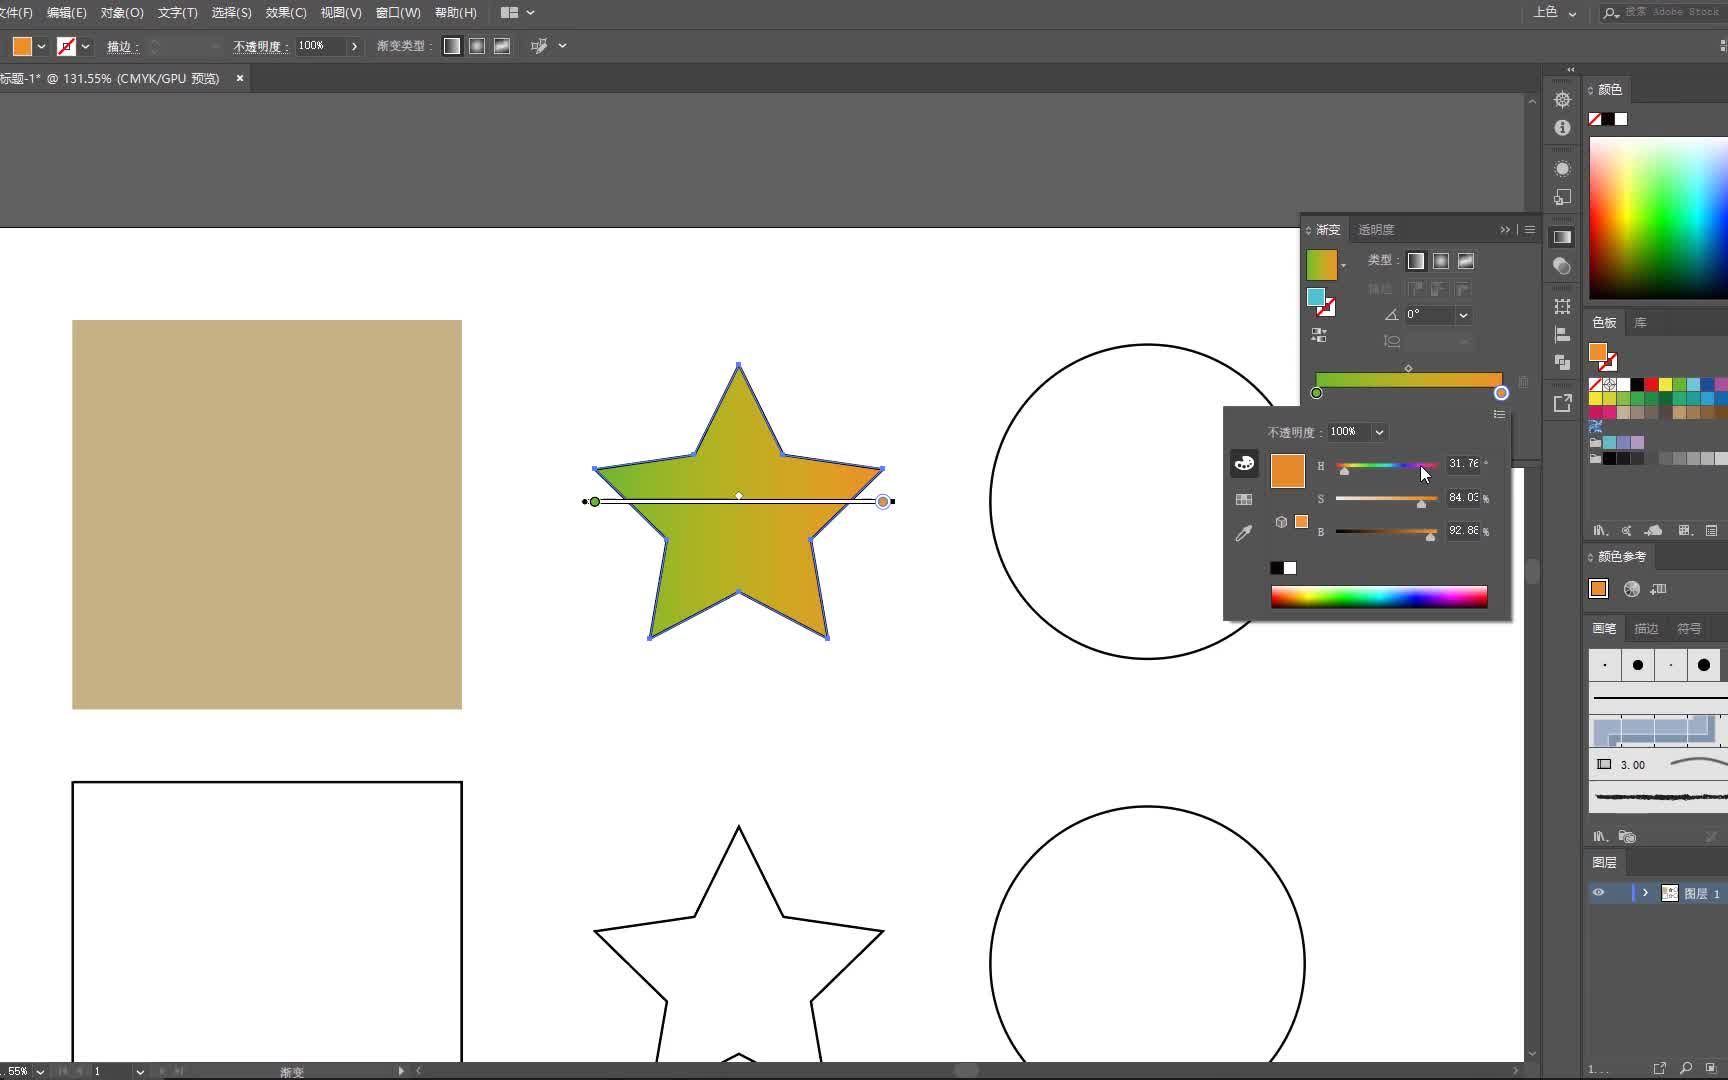Pick a color from the popup spectrum bar
This screenshot has height=1080, width=1728.
coord(1379,597)
